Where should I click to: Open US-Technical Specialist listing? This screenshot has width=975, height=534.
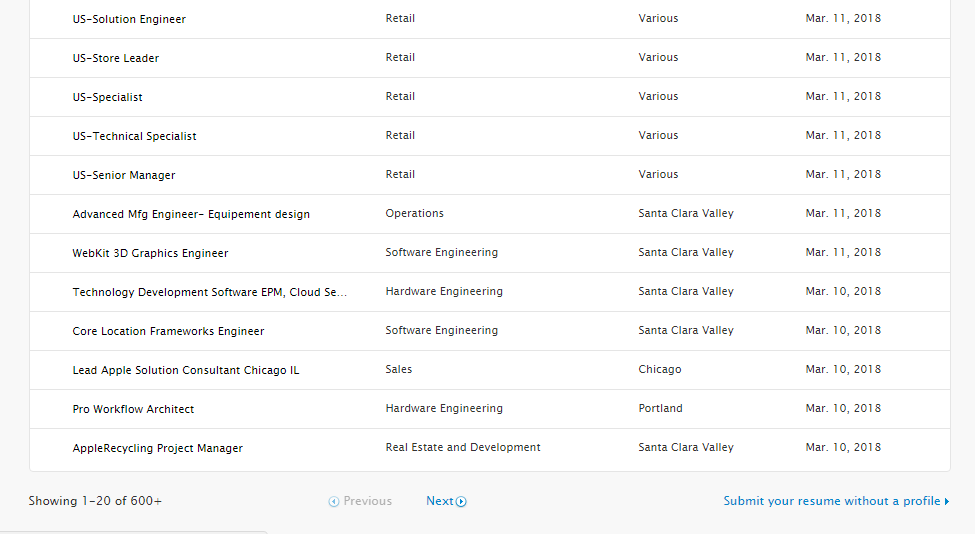(x=135, y=136)
